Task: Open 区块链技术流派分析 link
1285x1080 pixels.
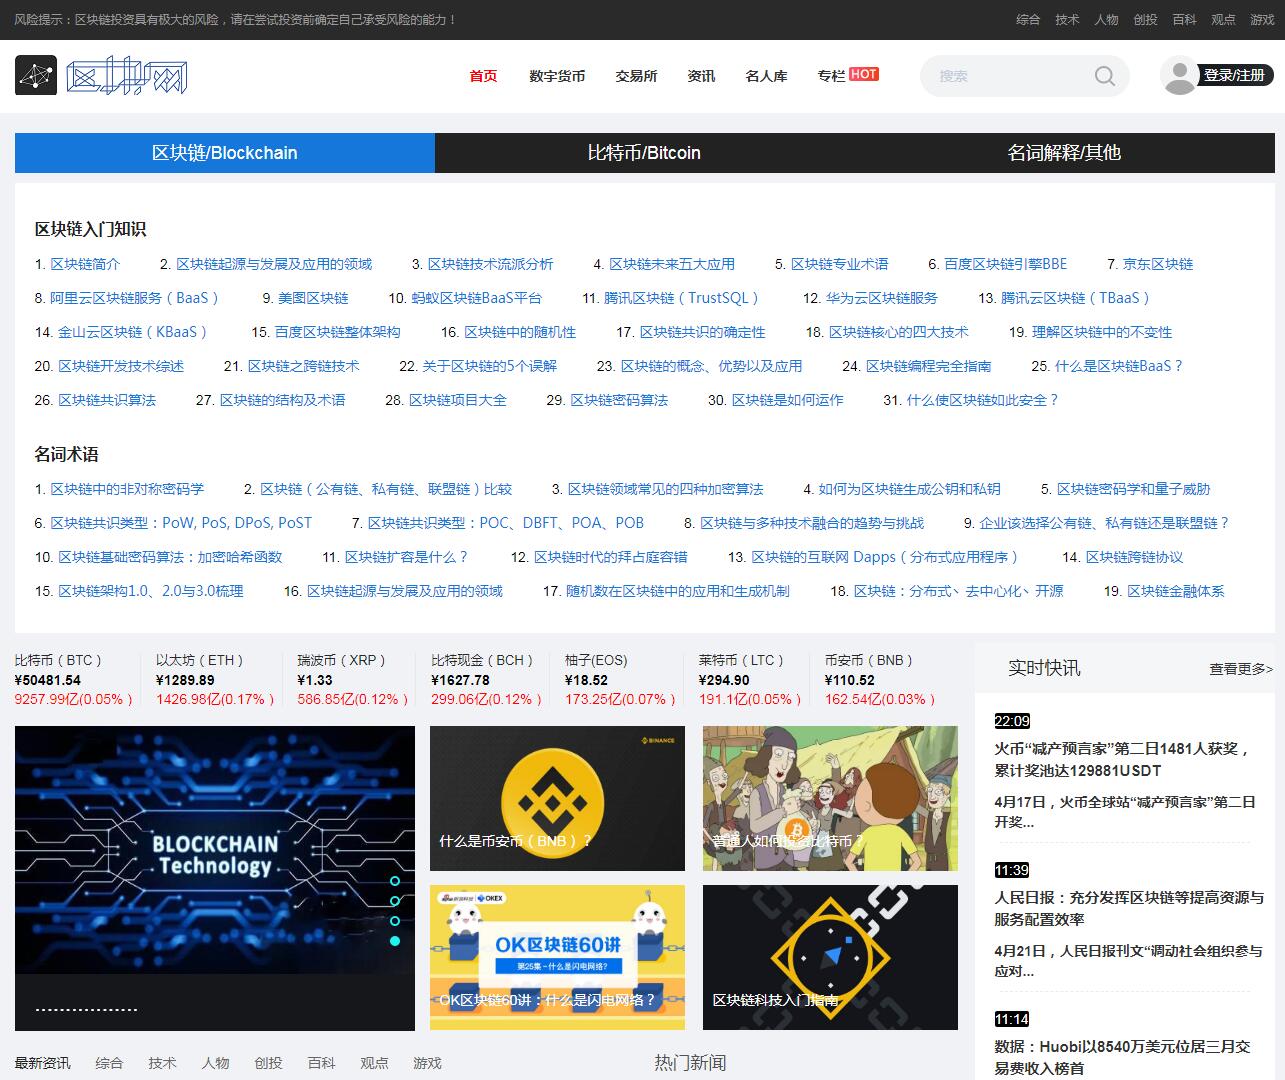Action: (x=490, y=264)
